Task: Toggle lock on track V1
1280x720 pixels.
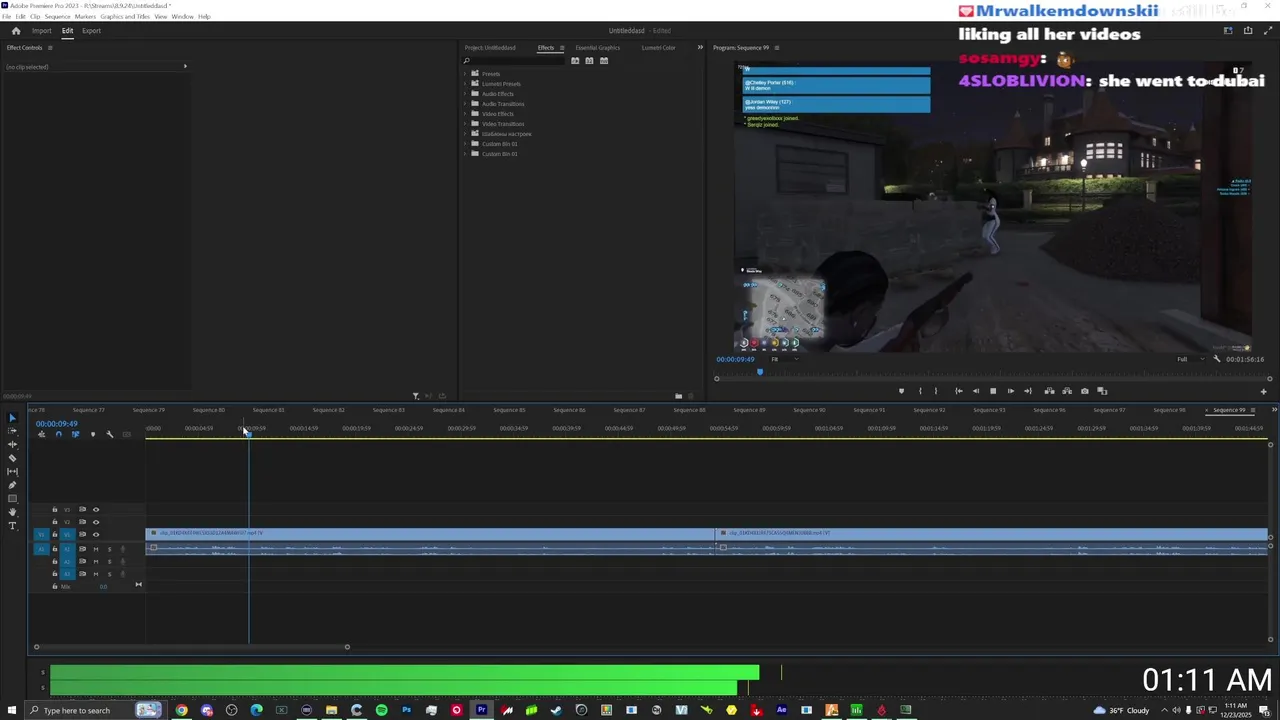Action: pyautogui.click(x=55, y=534)
